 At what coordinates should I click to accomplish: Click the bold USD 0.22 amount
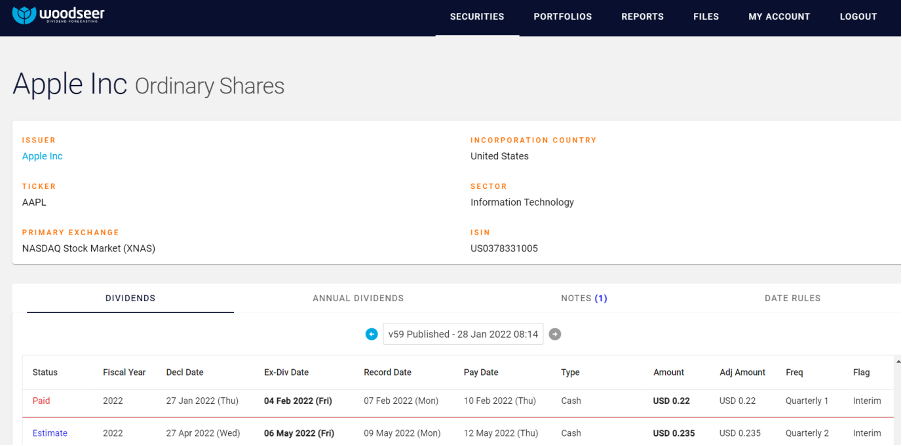tap(671, 401)
